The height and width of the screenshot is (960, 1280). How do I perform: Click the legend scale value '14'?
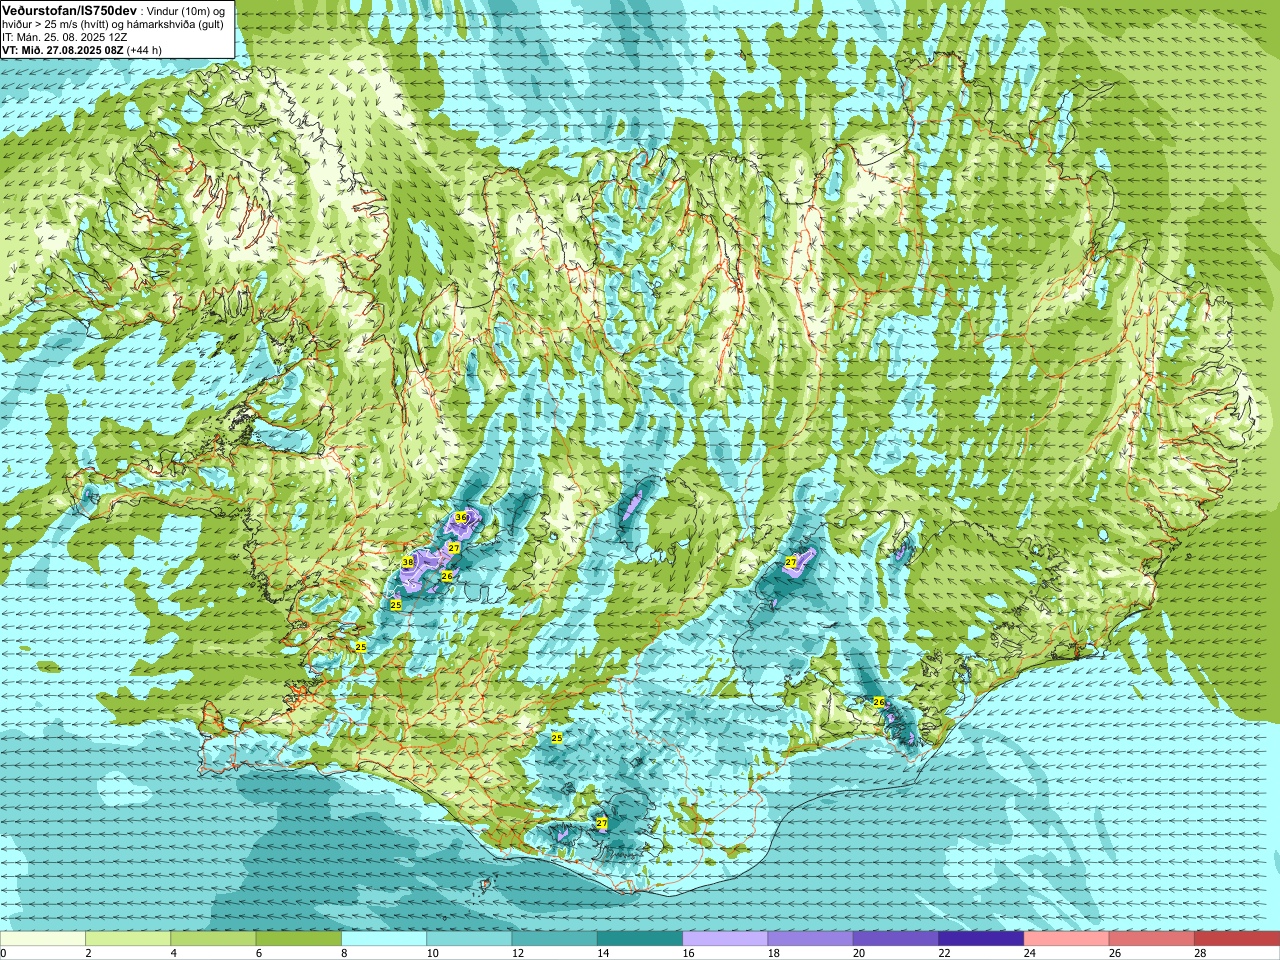[x=603, y=953]
